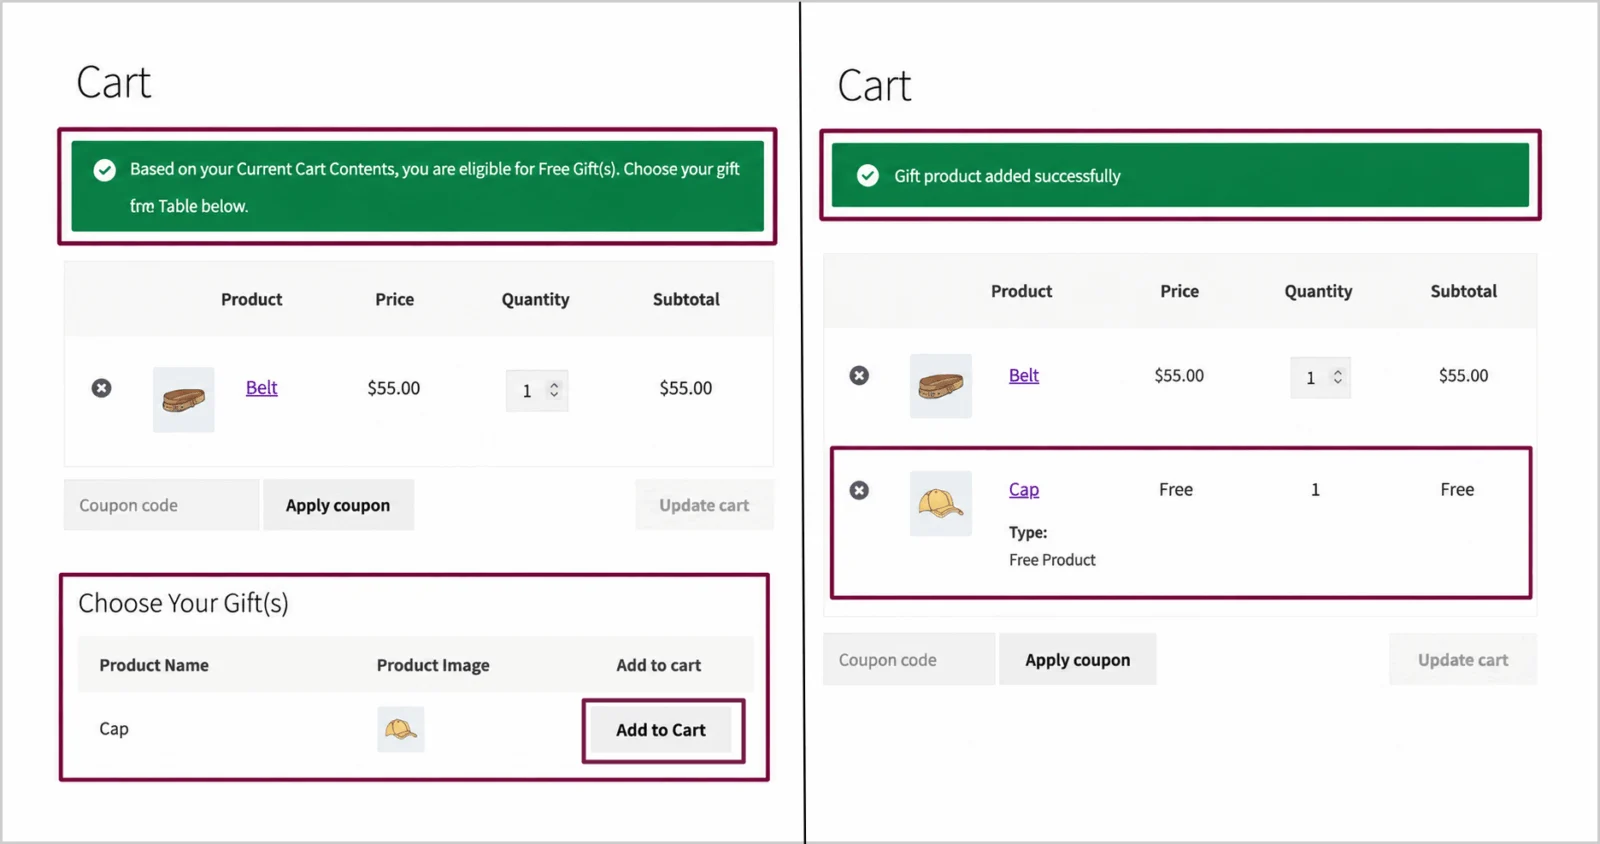Click 'Quantity' header in left cart table
Image resolution: width=1600 pixels, height=844 pixels.
(535, 299)
